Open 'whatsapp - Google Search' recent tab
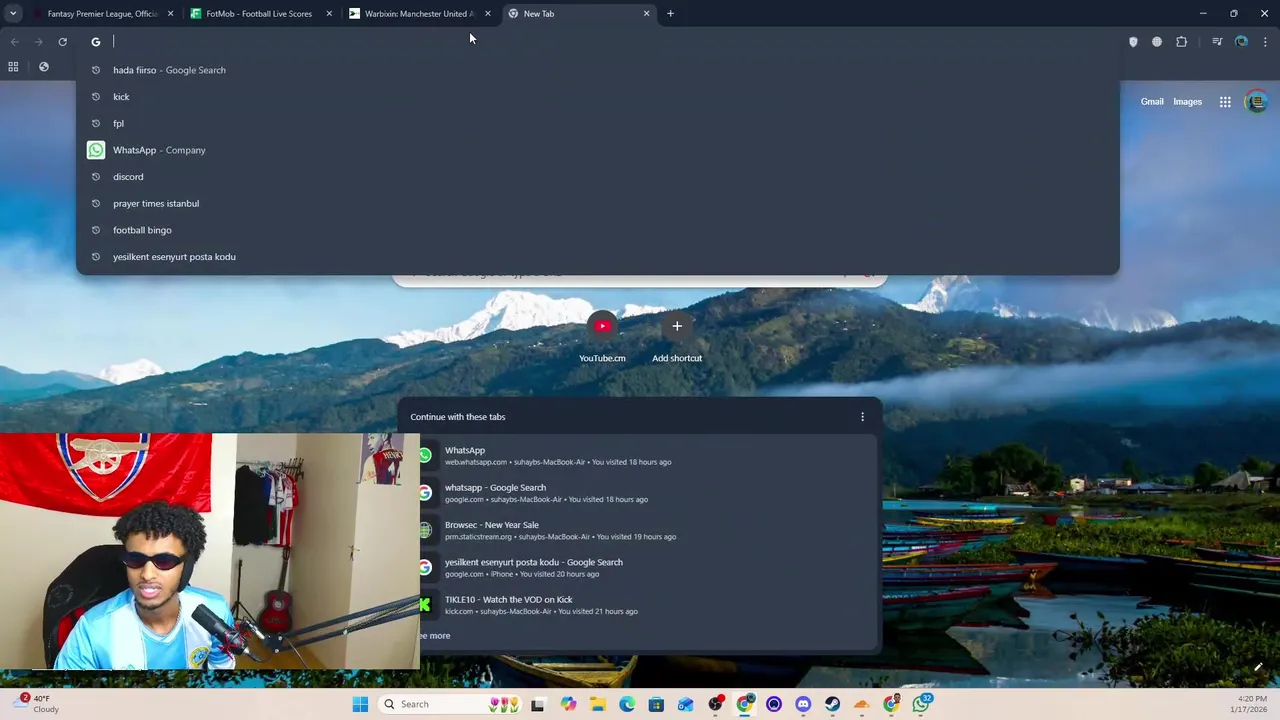This screenshot has width=1280, height=720. click(x=640, y=493)
